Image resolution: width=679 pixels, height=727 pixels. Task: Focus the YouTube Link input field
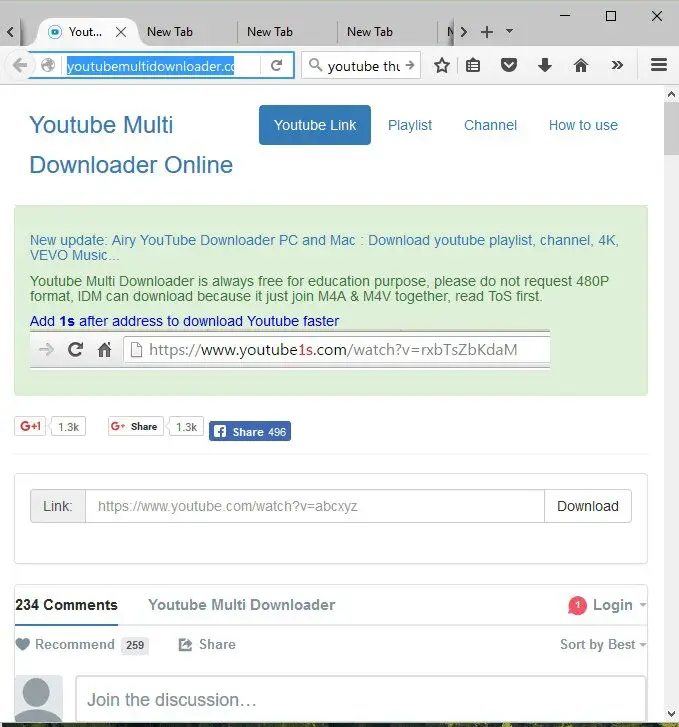(x=315, y=506)
